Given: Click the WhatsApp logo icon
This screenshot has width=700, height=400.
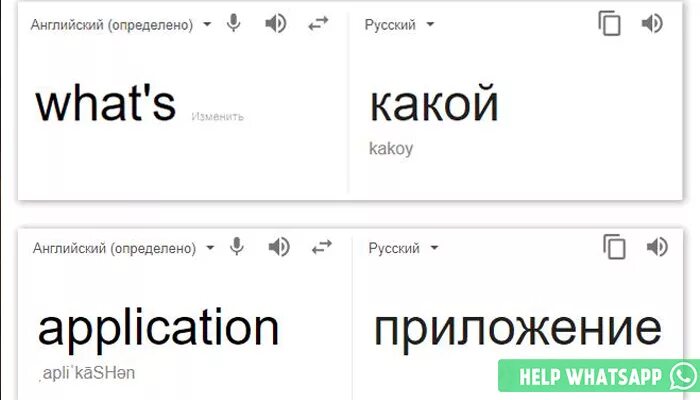Looking at the screenshot, I should pos(684,376).
